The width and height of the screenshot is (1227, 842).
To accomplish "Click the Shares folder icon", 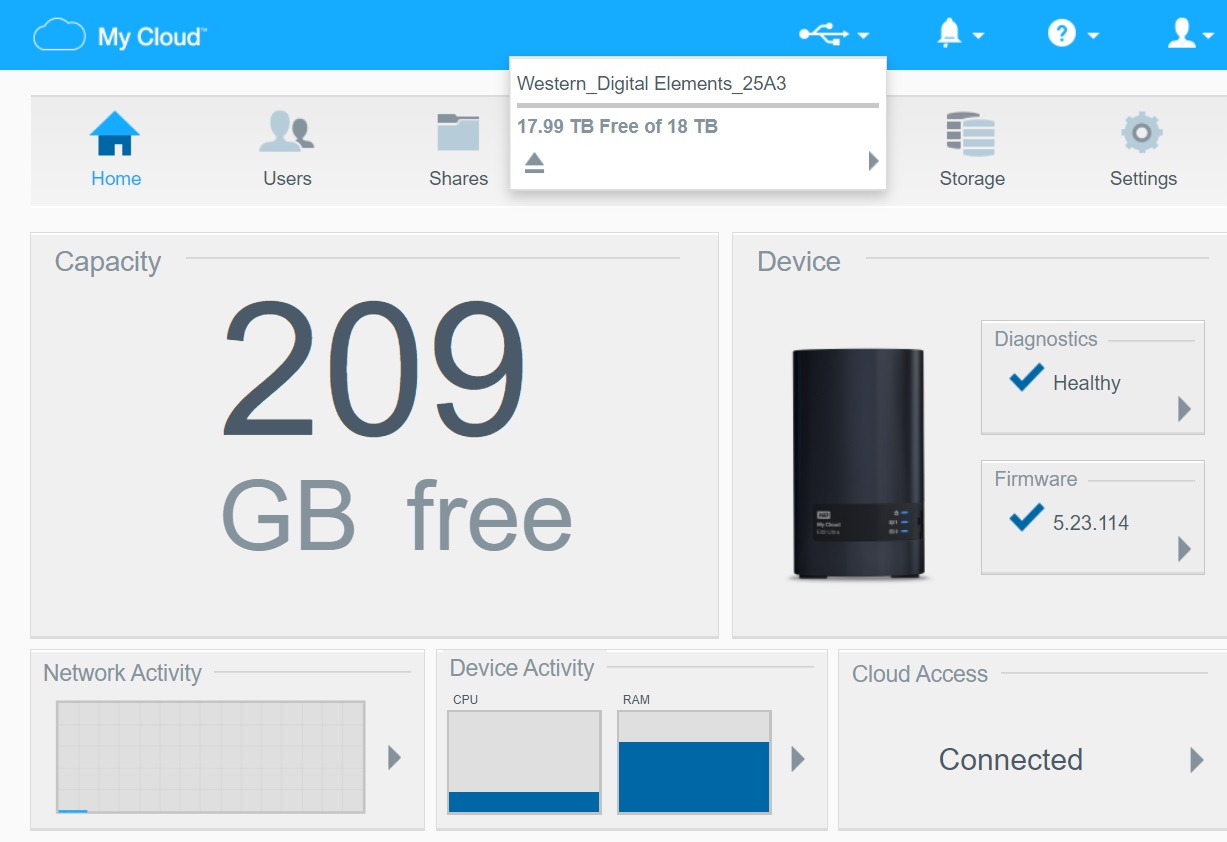I will (x=458, y=132).
